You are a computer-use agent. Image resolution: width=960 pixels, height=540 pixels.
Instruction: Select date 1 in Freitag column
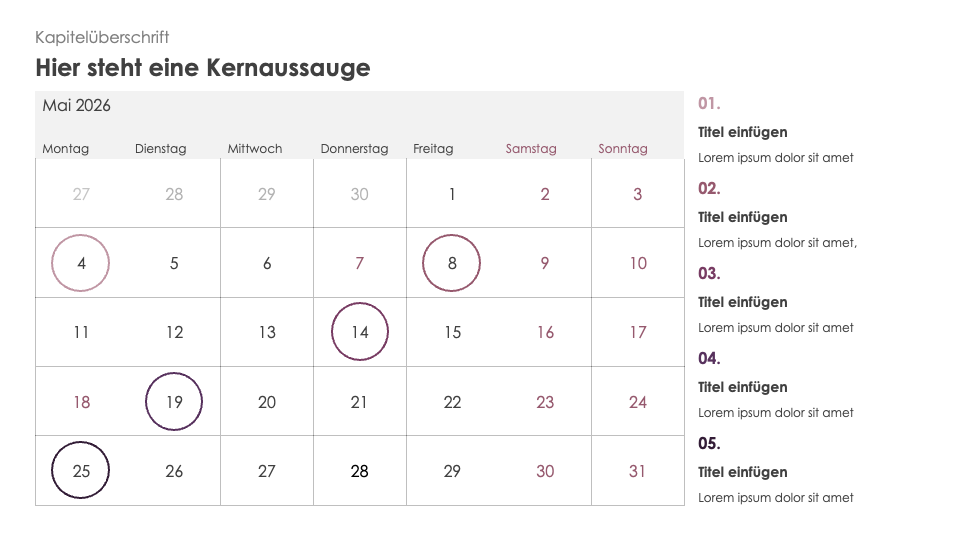tap(452, 194)
